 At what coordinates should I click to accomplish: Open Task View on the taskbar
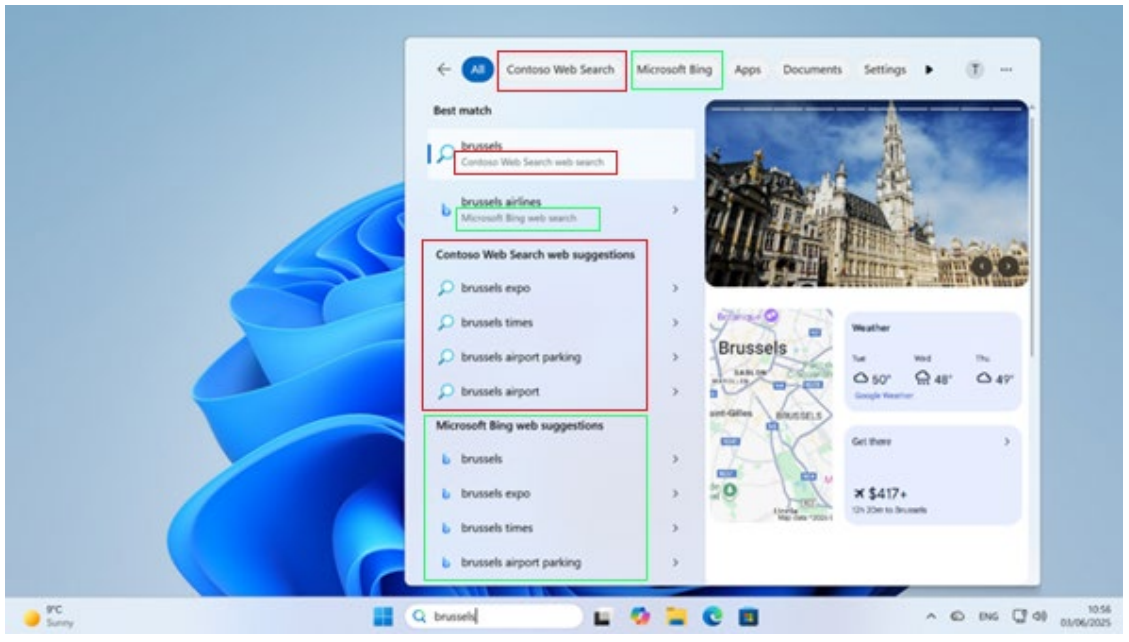point(603,617)
